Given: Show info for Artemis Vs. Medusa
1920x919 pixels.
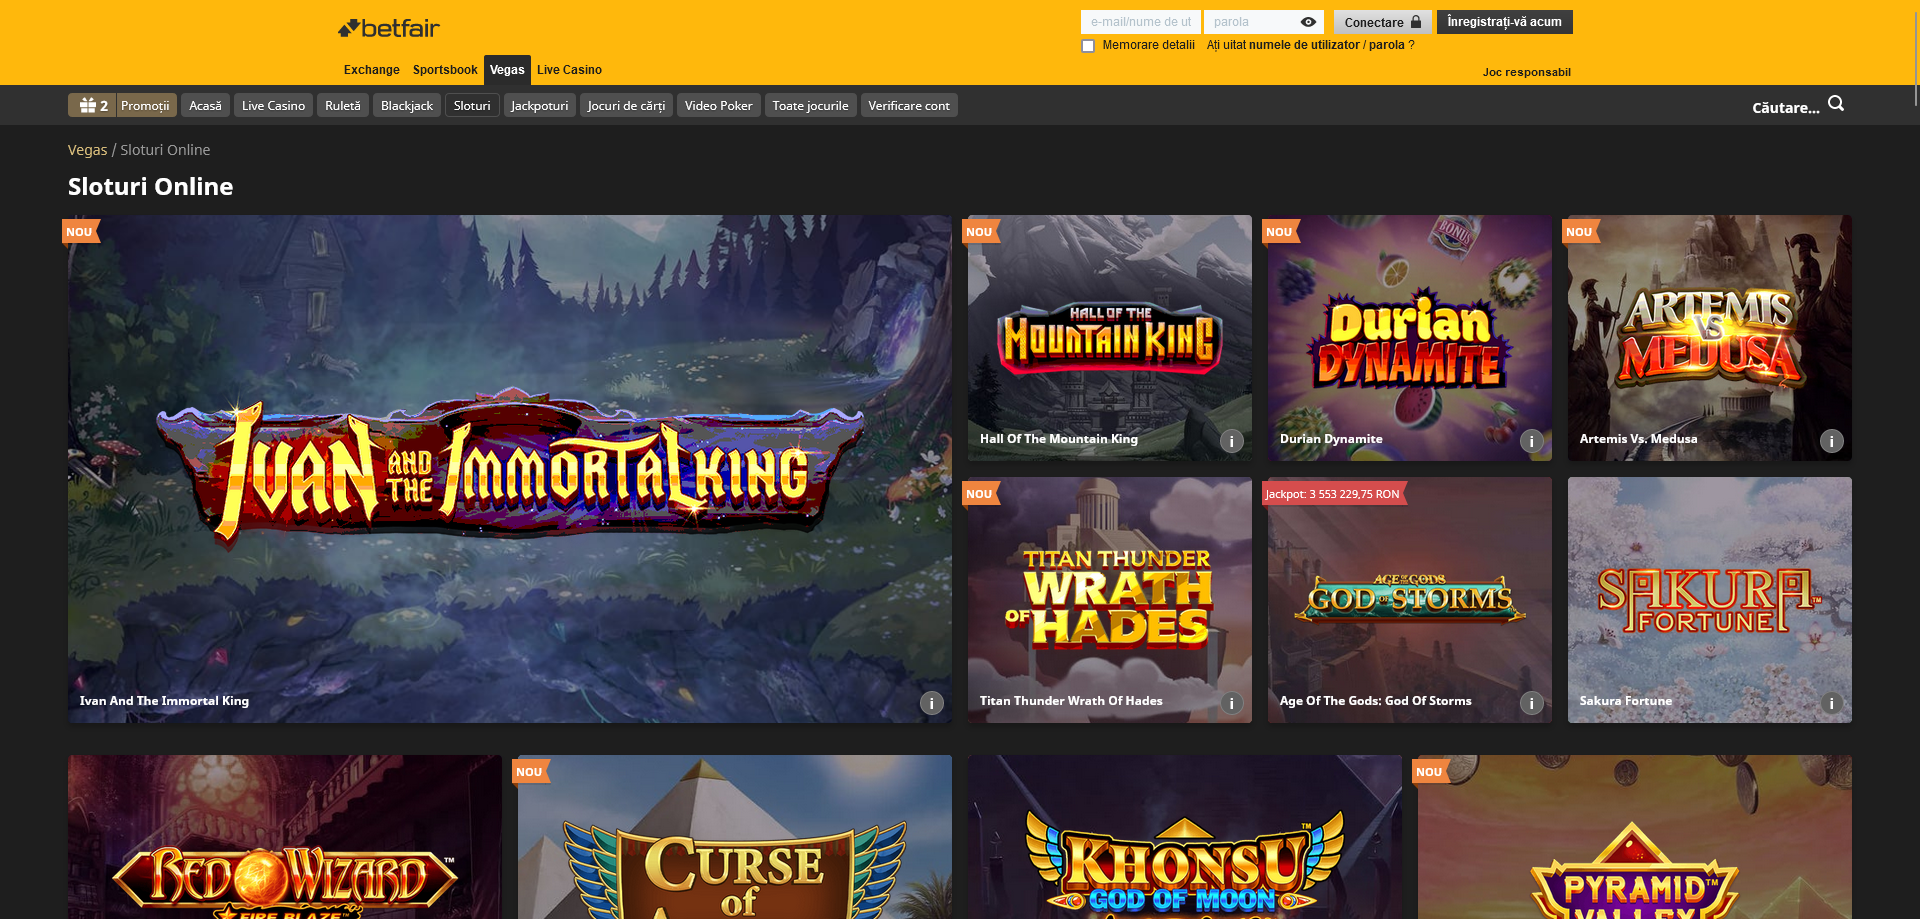Looking at the screenshot, I should click(x=1831, y=441).
